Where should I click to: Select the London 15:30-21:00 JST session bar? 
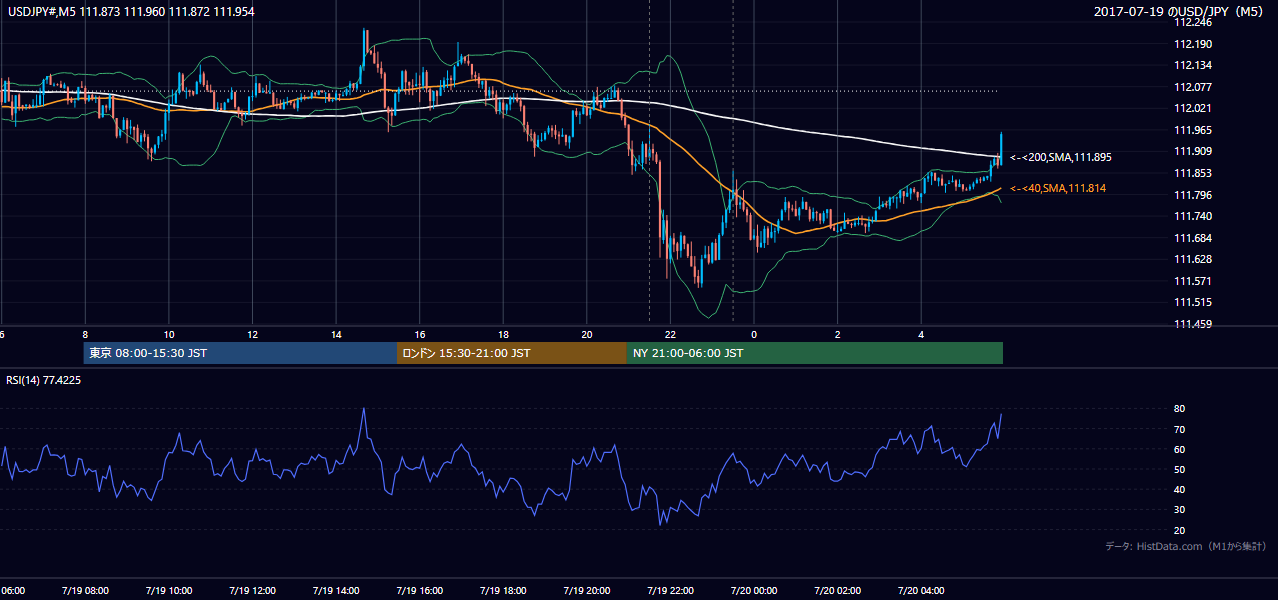coord(512,353)
